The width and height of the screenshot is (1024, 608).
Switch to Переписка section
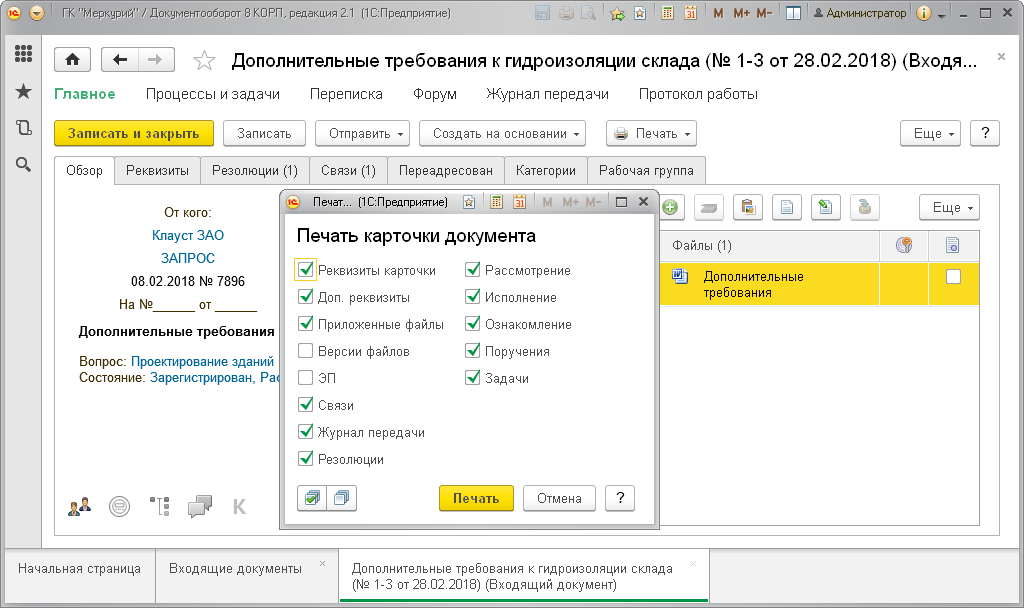(346, 94)
